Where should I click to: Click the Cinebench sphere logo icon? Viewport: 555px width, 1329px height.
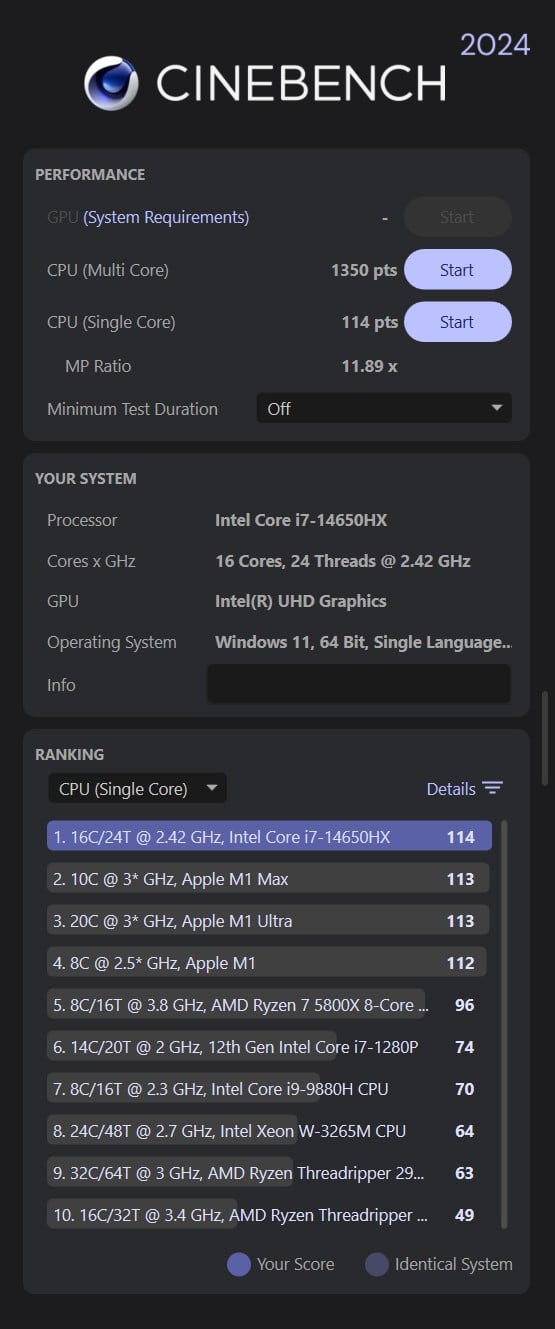point(111,83)
